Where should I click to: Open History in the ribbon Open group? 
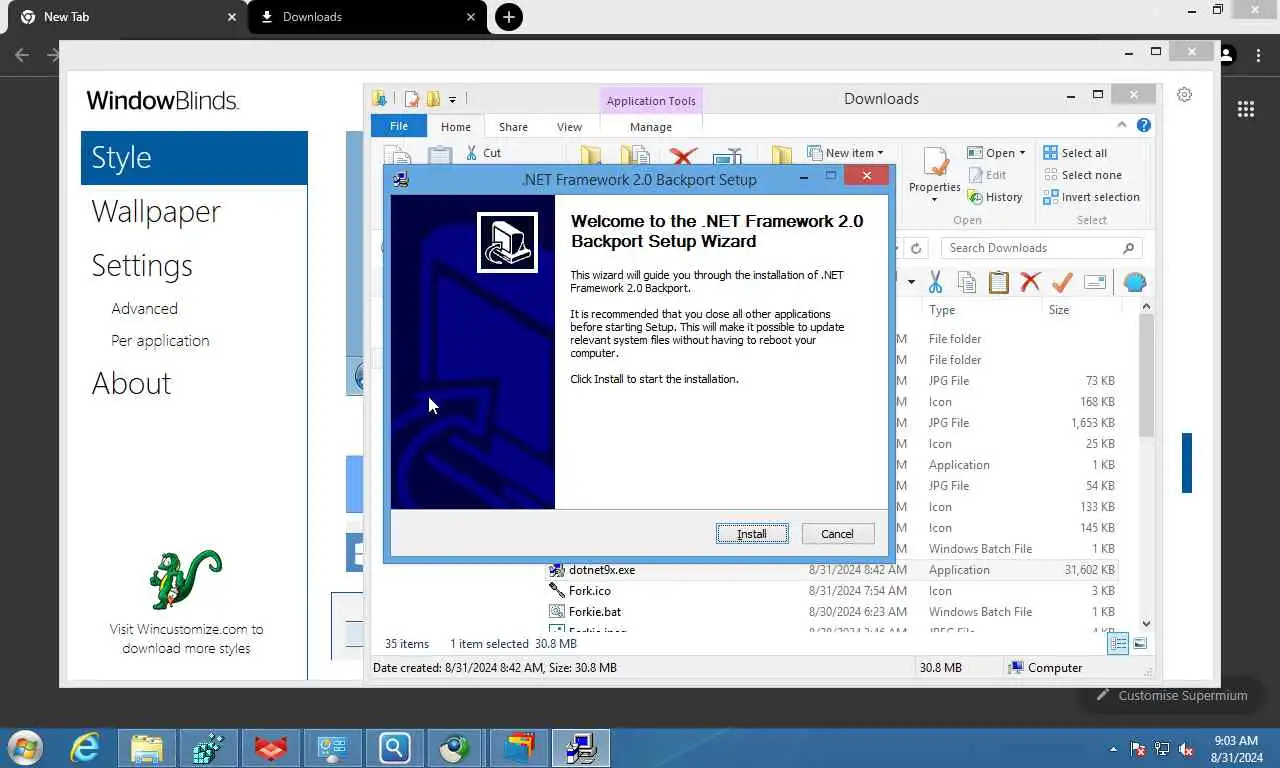click(x=995, y=197)
